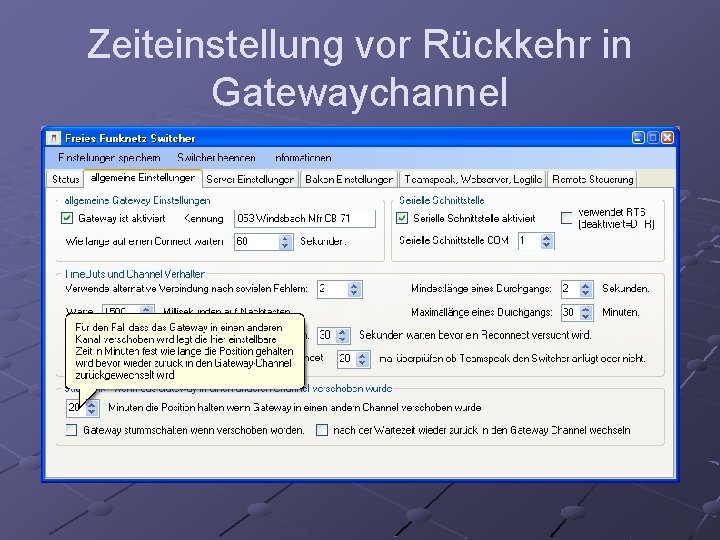Adjust the Mindestlänge eines Durchgangs spinner
720x540 pixels.
pyautogui.click(x=585, y=289)
